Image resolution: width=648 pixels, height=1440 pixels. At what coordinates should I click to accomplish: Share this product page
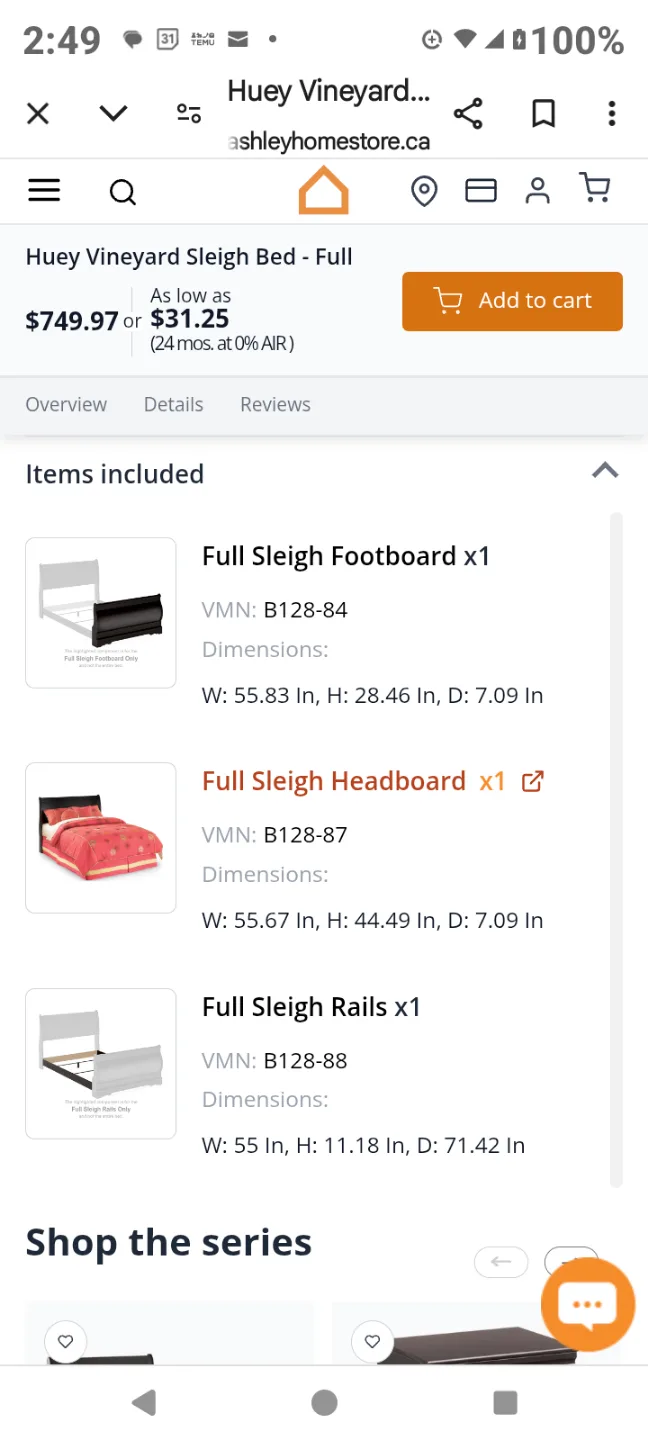tap(468, 113)
